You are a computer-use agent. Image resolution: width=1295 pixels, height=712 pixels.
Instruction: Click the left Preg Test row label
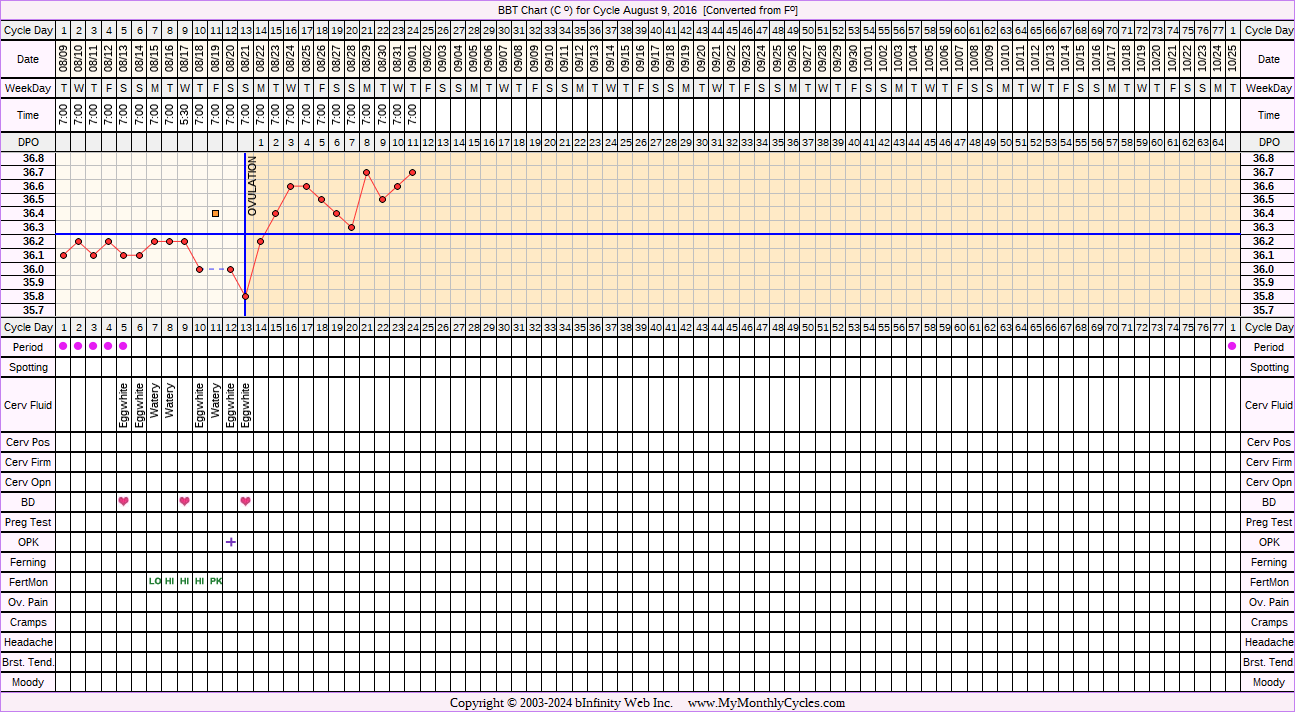tap(29, 522)
